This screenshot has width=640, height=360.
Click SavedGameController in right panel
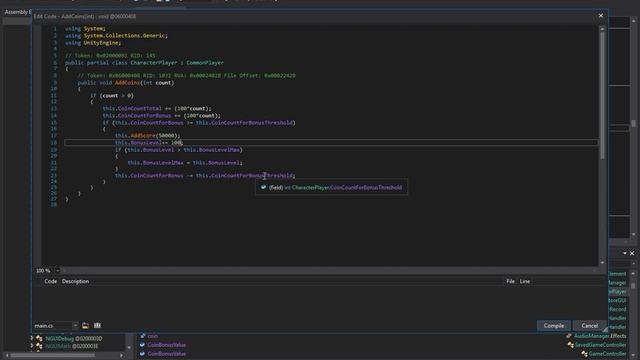[600, 345]
